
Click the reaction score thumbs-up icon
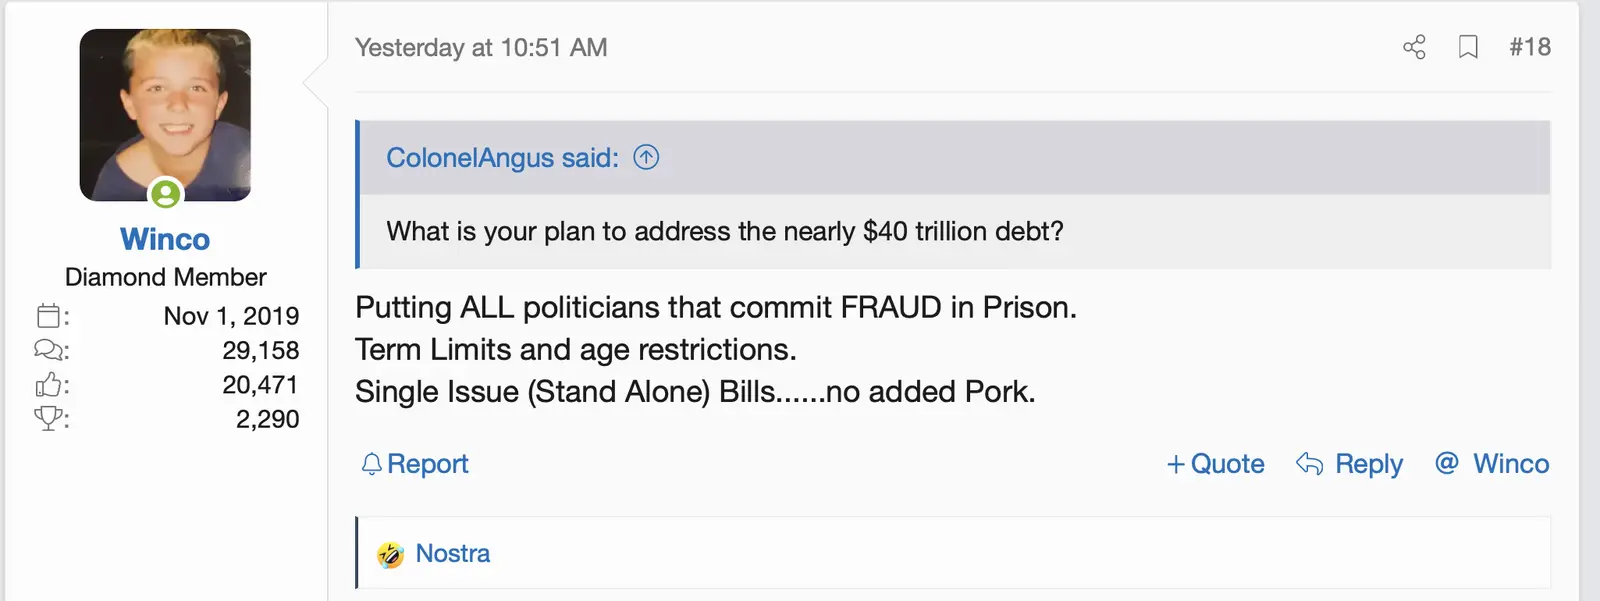point(48,385)
